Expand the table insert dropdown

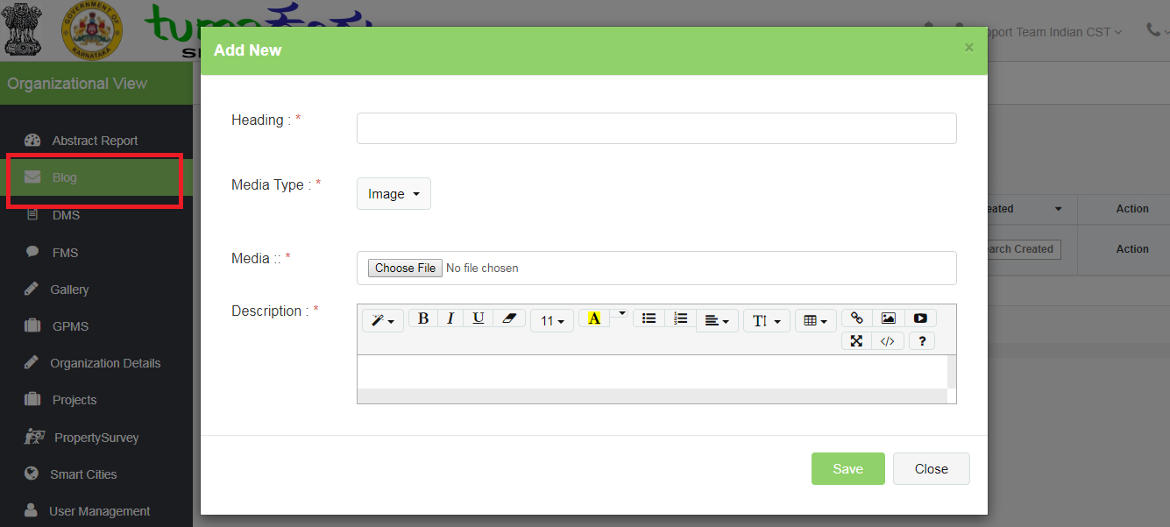(x=816, y=321)
